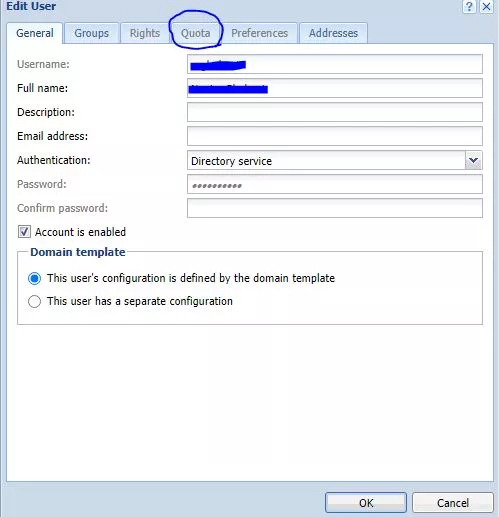Screen dimensions: 499x517
Task: Select the General tab
Action: (35, 33)
